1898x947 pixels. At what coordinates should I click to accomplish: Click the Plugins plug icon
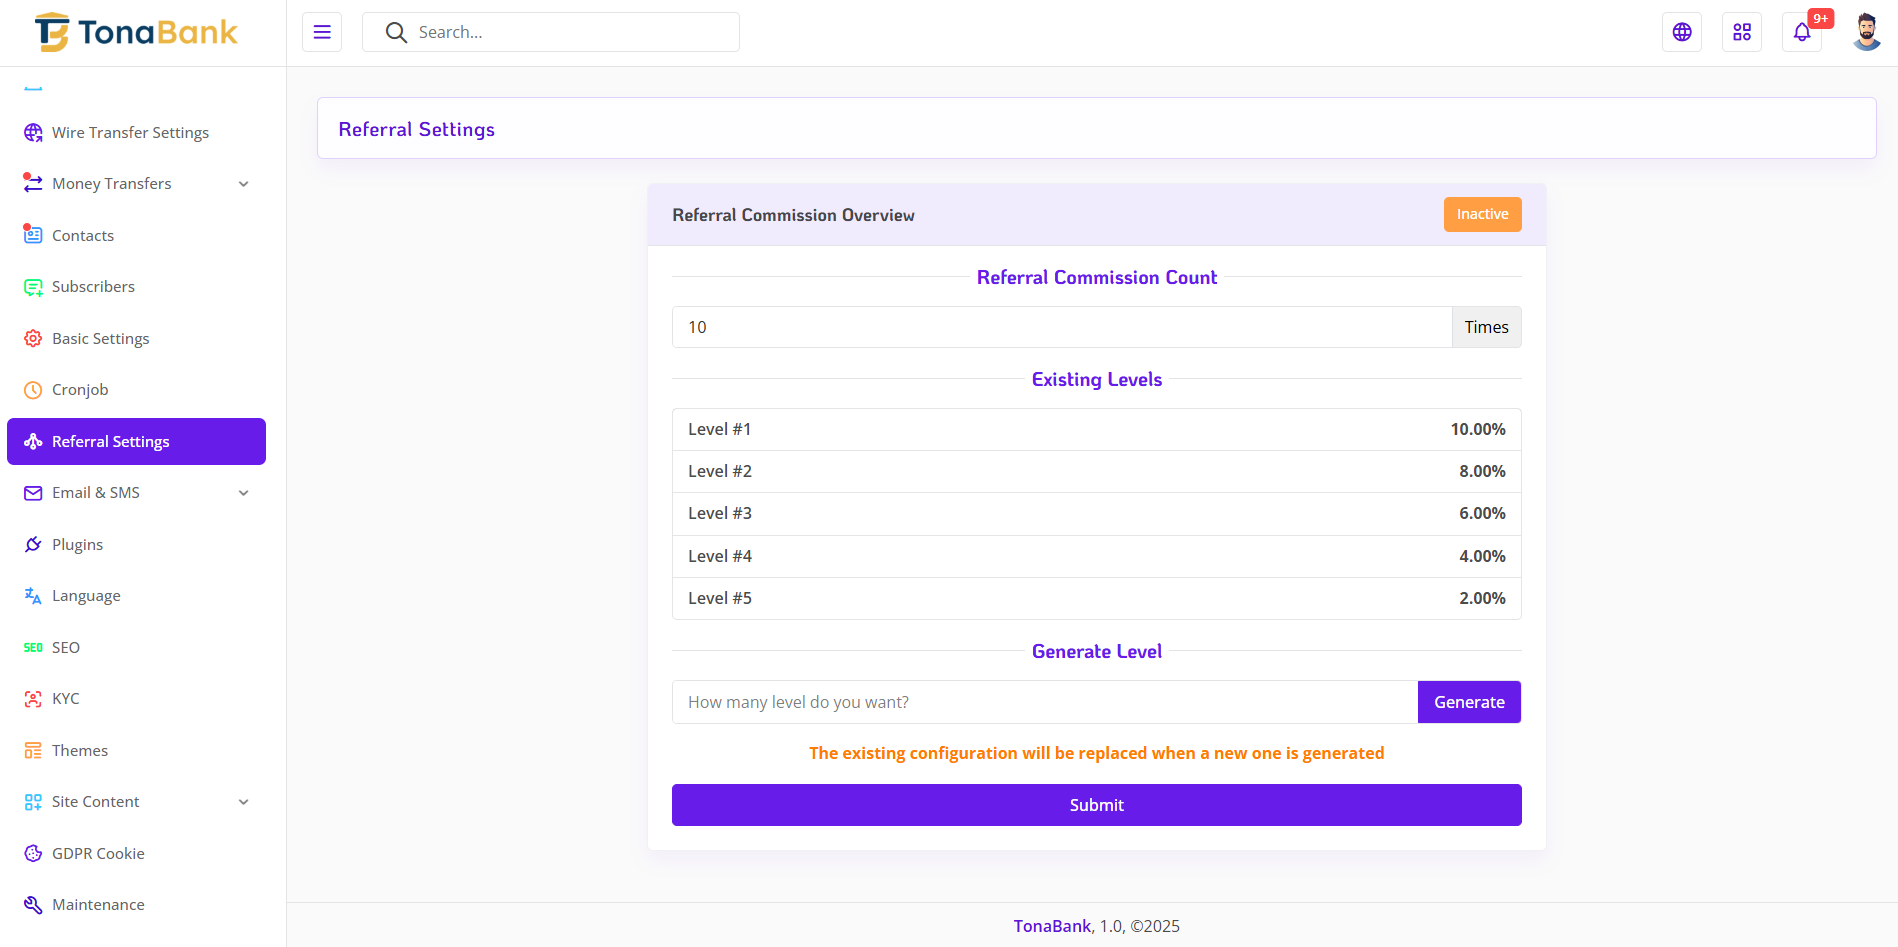coord(33,544)
